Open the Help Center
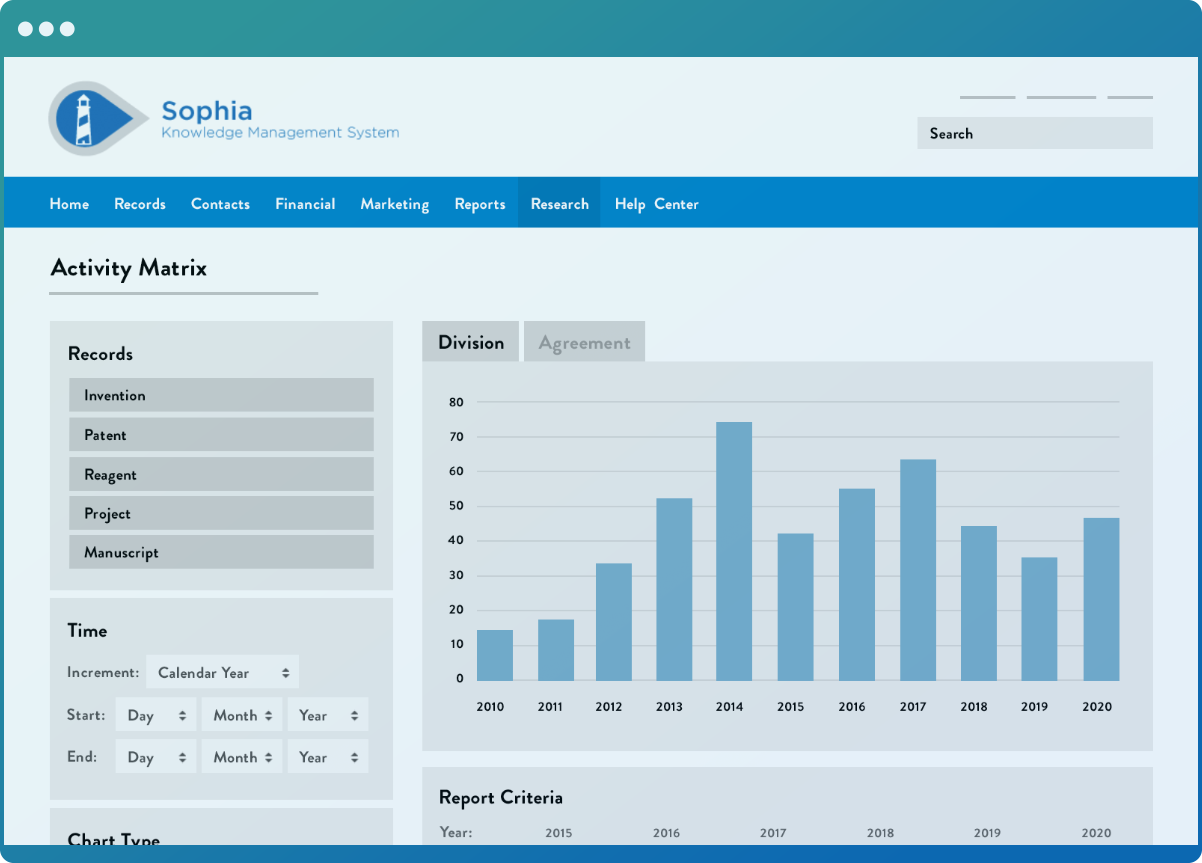The width and height of the screenshot is (1202, 863). [x=655, y=203]
